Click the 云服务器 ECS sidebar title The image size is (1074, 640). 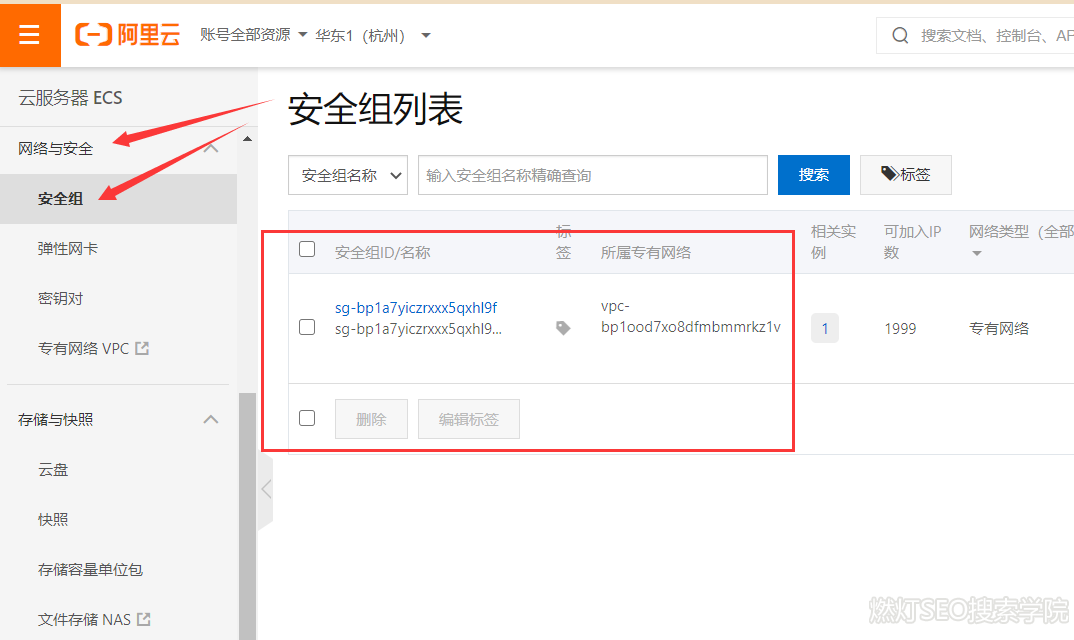click(x=71, y=98)
